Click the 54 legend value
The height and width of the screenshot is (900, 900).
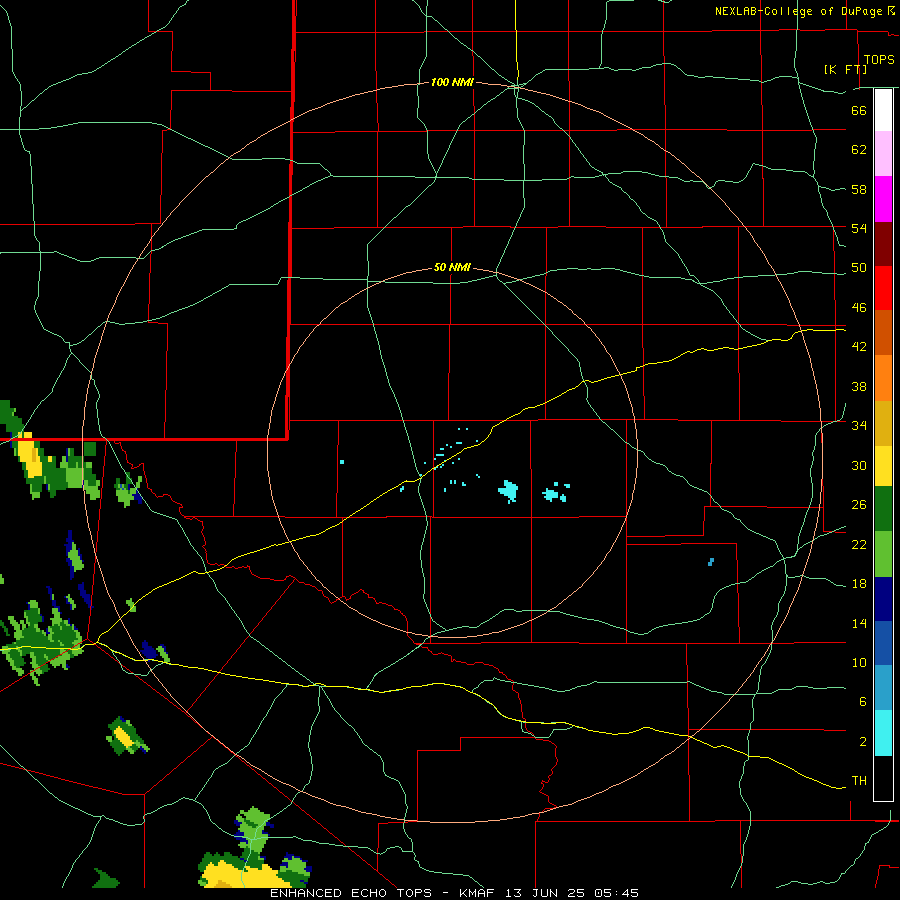click(x=859, y=228)
